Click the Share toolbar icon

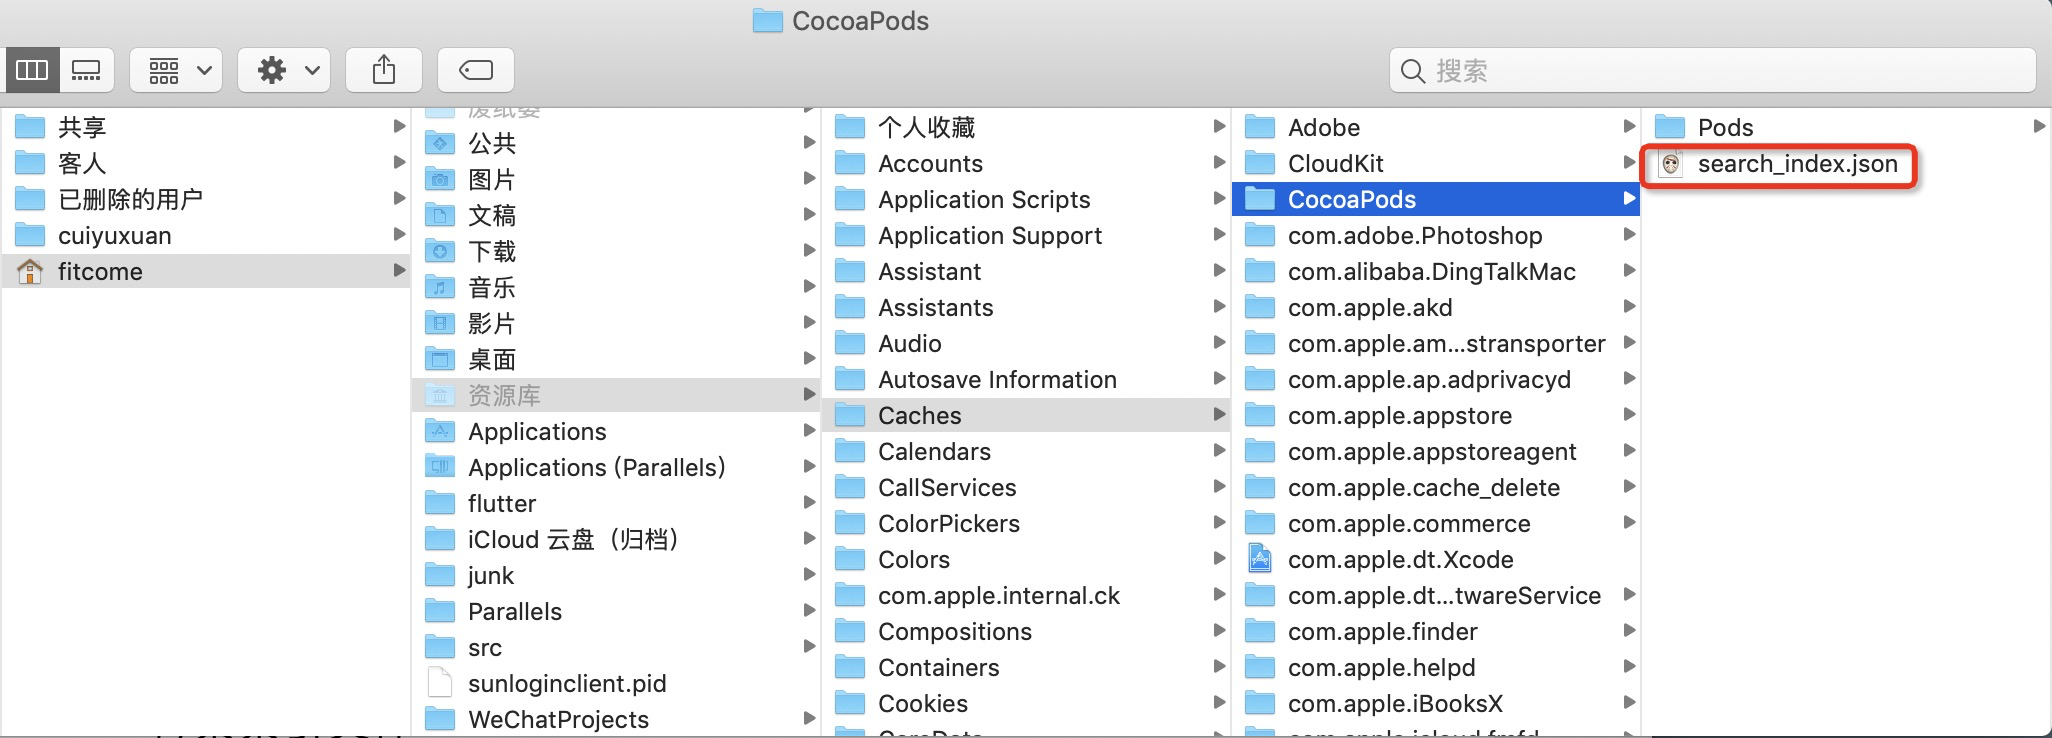[384, 70]
